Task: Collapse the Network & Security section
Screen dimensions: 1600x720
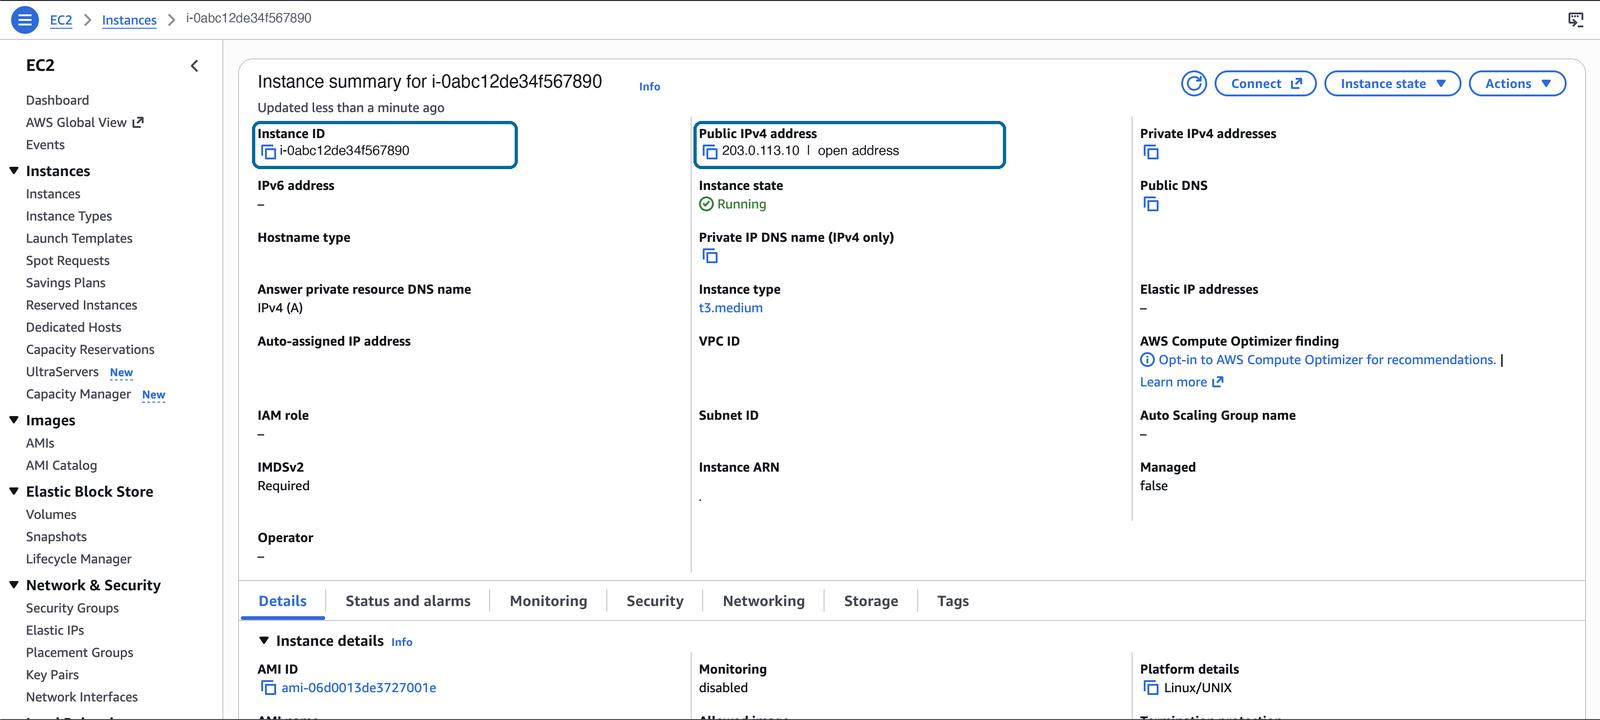Action: tap(14, 585)
